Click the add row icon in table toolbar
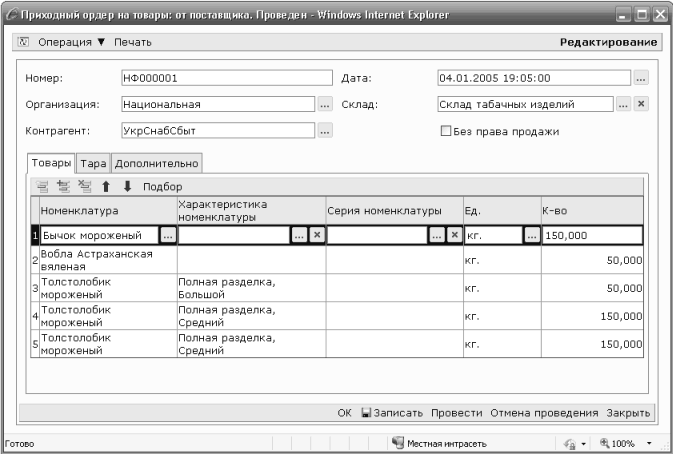 point(42,187)
